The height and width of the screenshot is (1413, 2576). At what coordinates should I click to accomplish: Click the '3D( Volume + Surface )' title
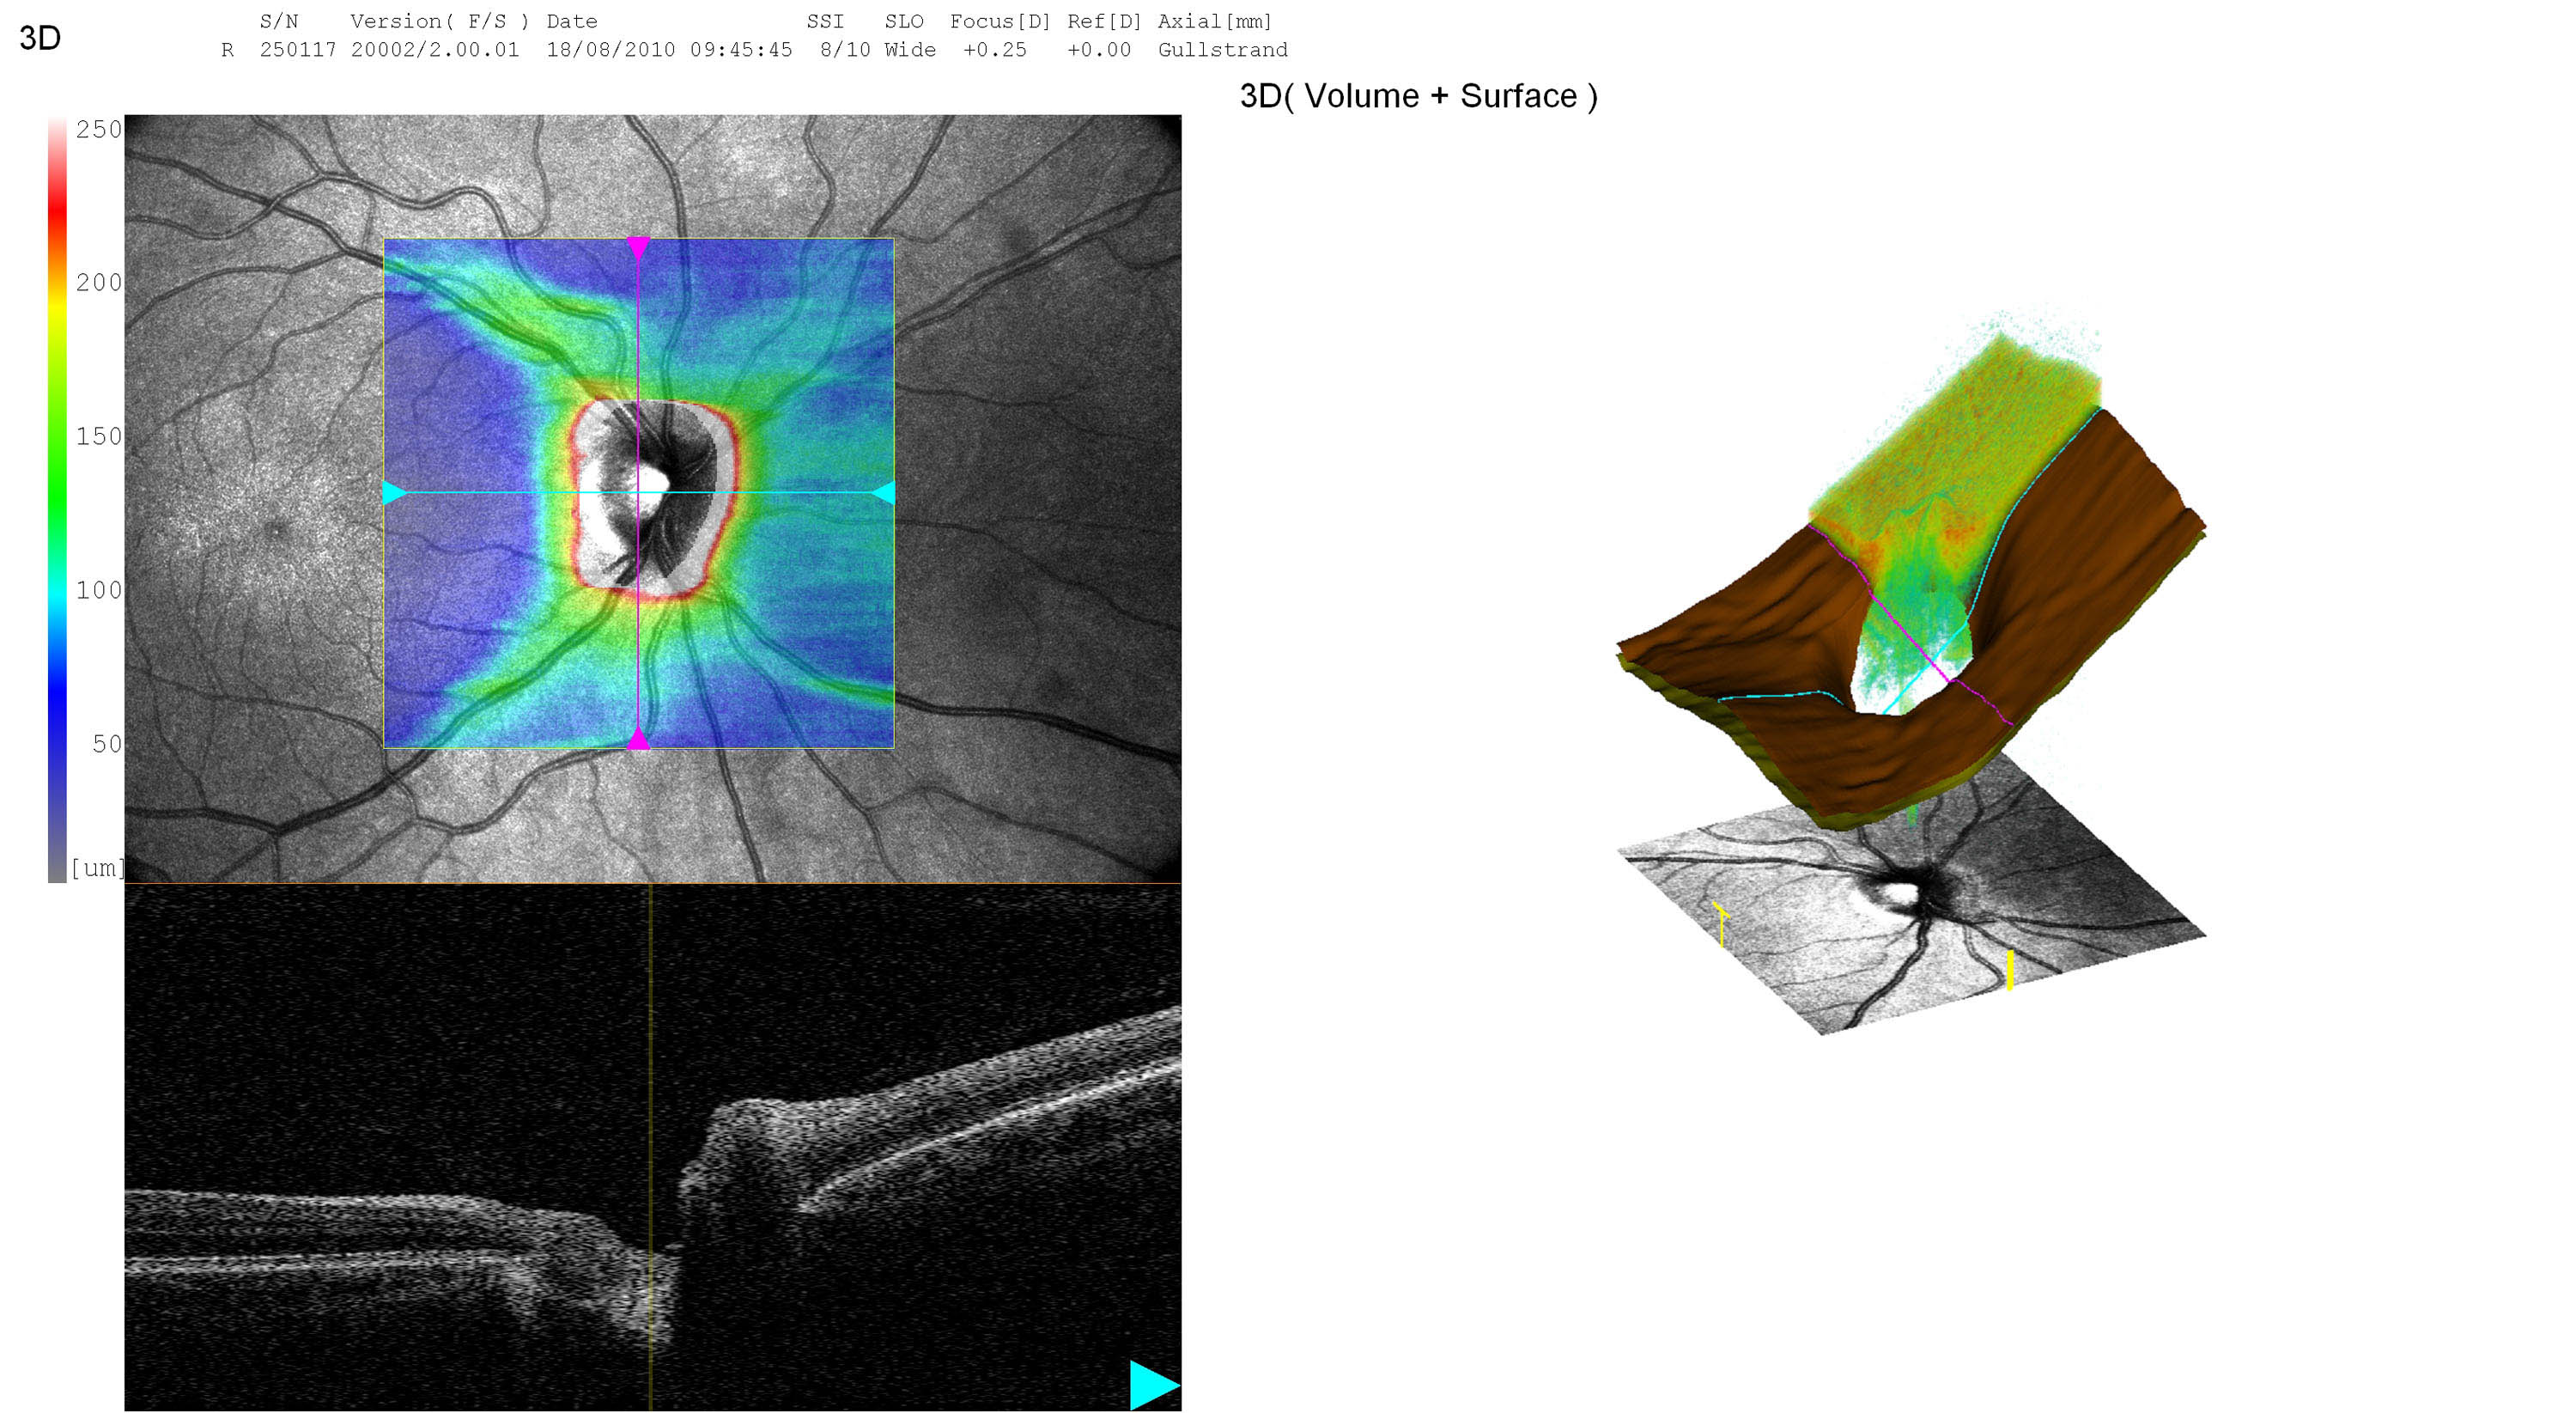tap(1418, 96)
